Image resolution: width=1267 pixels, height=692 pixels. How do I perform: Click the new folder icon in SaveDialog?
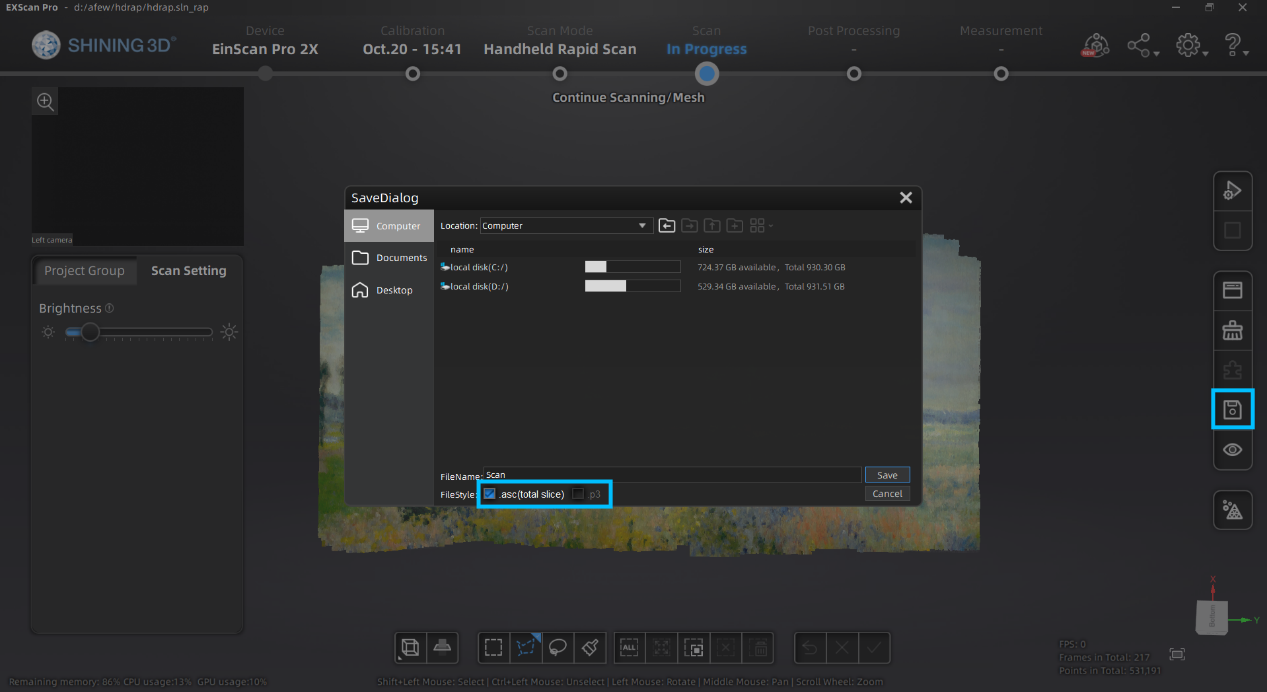734,226
